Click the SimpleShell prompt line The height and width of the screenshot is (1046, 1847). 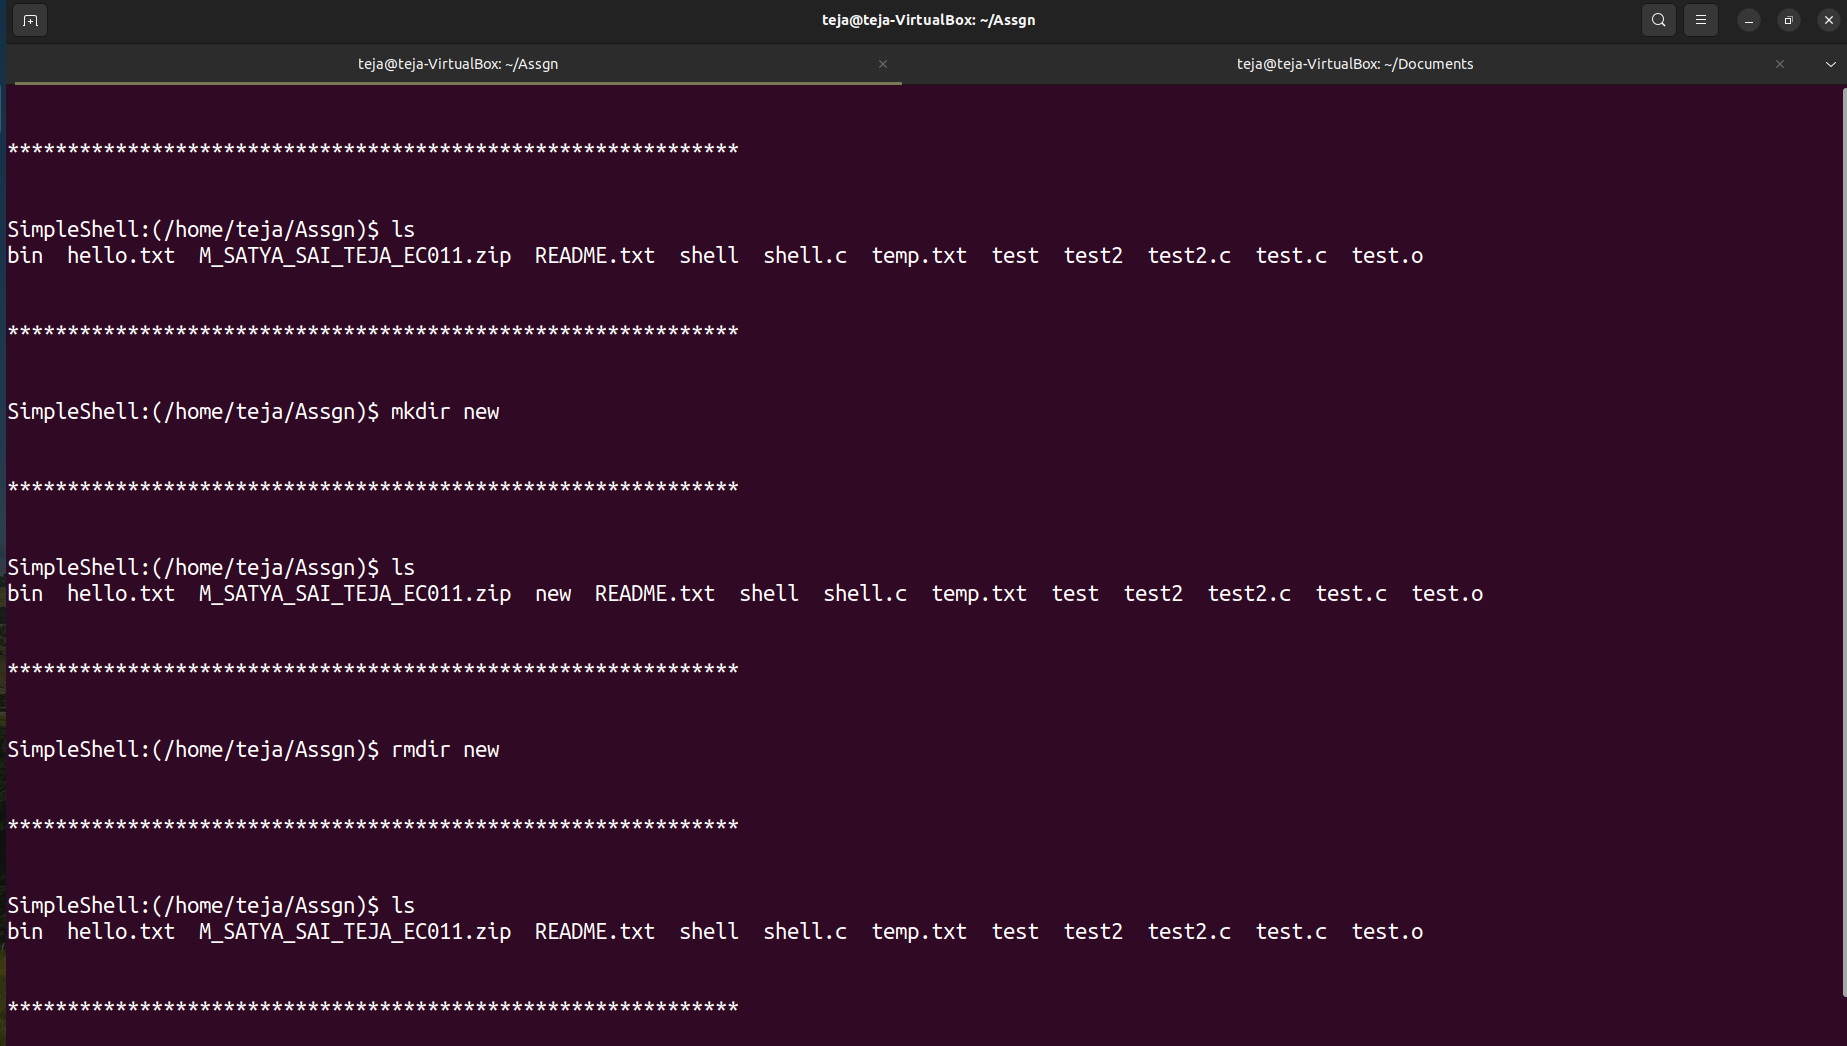(190, 229)
